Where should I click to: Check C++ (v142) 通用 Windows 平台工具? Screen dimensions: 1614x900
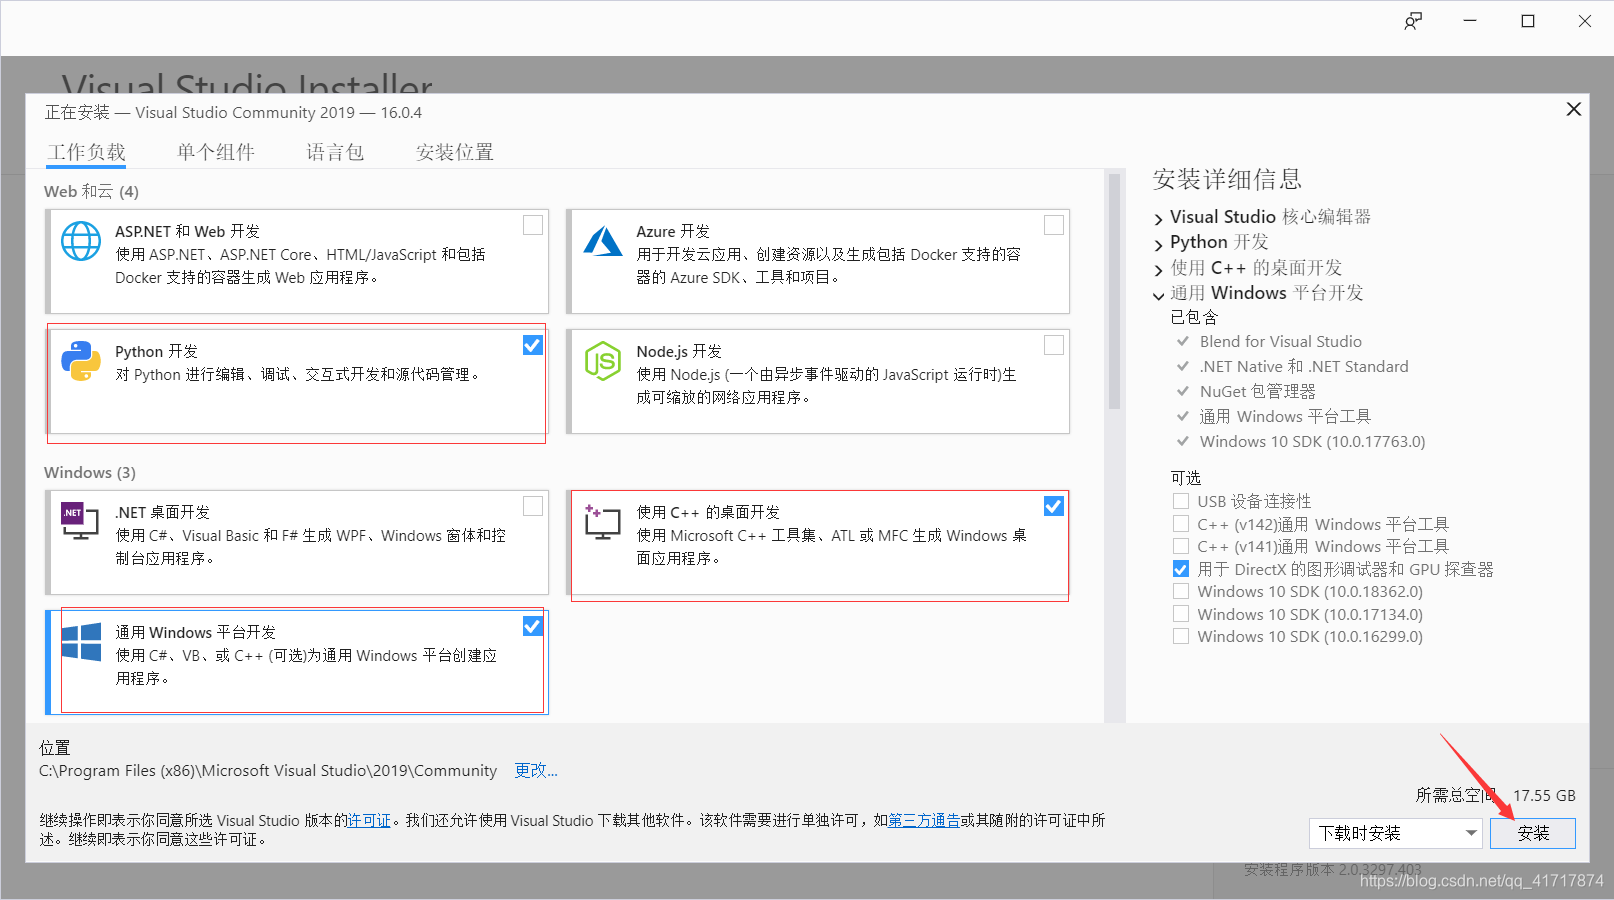tap(1181, 523)
